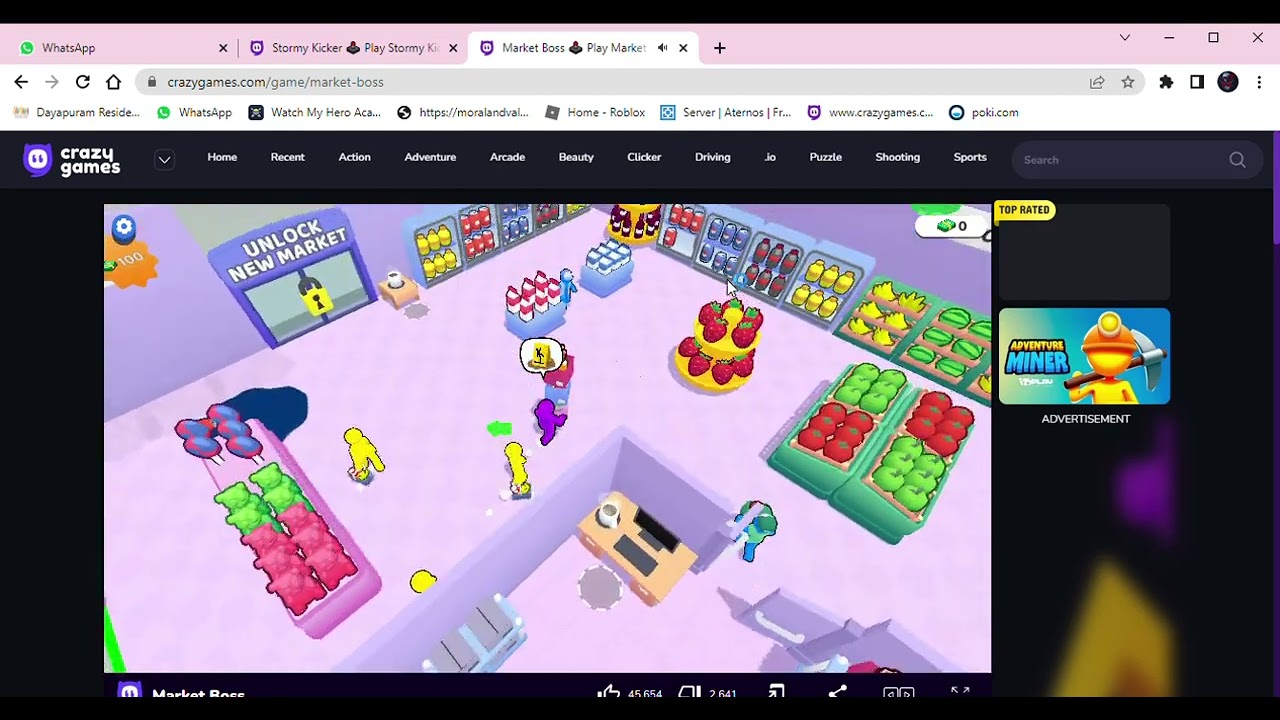The height and width of the screenshot is (720, 1280).
Task: Like the game with thumbs up
Action: (608, 692)
